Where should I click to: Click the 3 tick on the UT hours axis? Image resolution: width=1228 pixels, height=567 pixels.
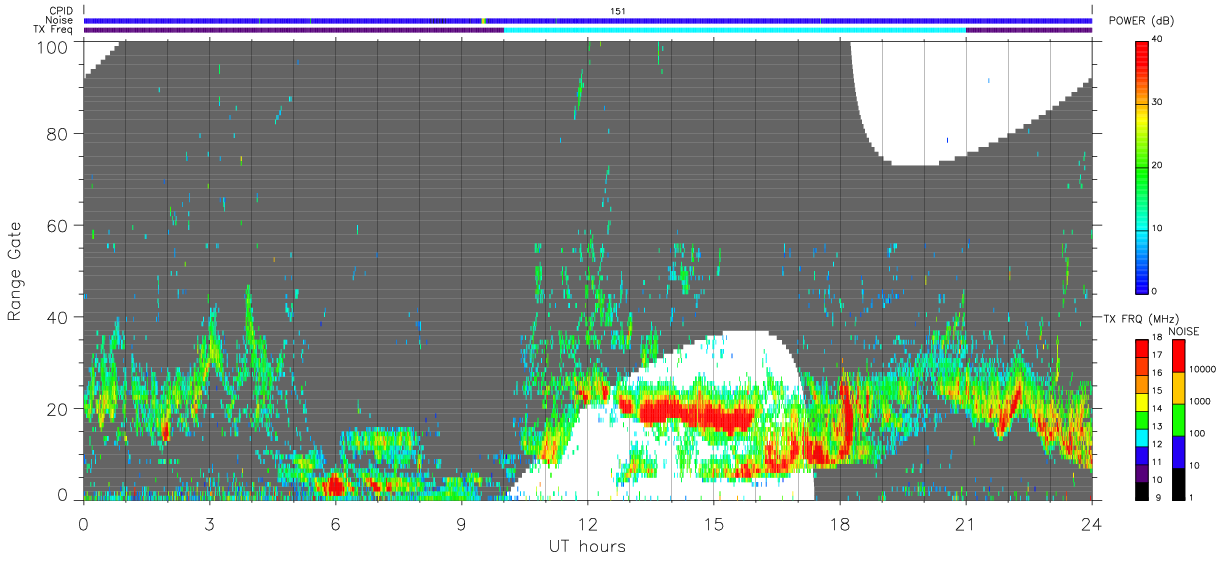click(209, 523)
